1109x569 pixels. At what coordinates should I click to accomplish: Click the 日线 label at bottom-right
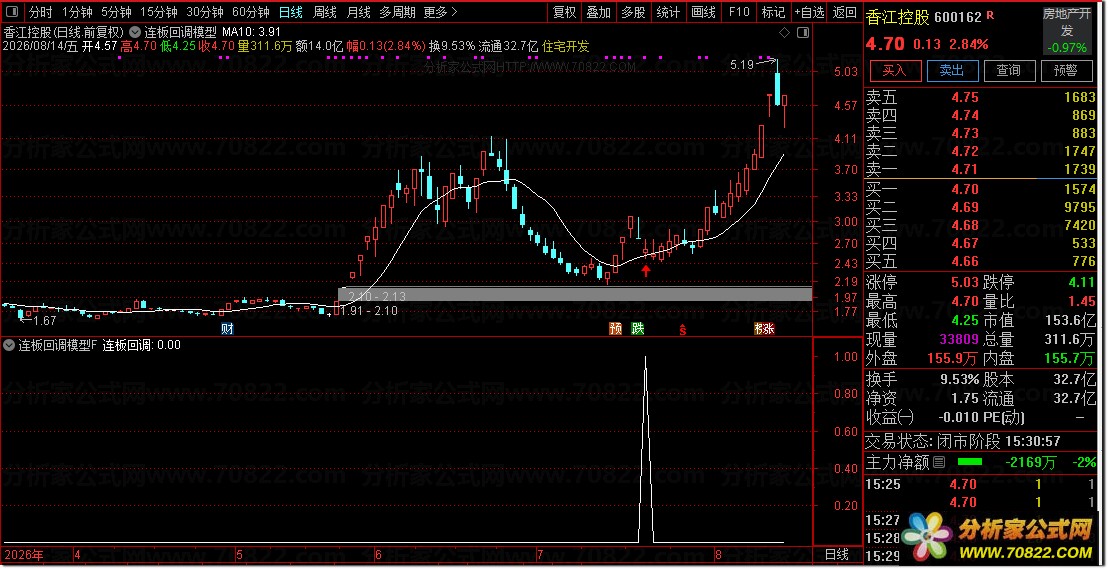837,555
